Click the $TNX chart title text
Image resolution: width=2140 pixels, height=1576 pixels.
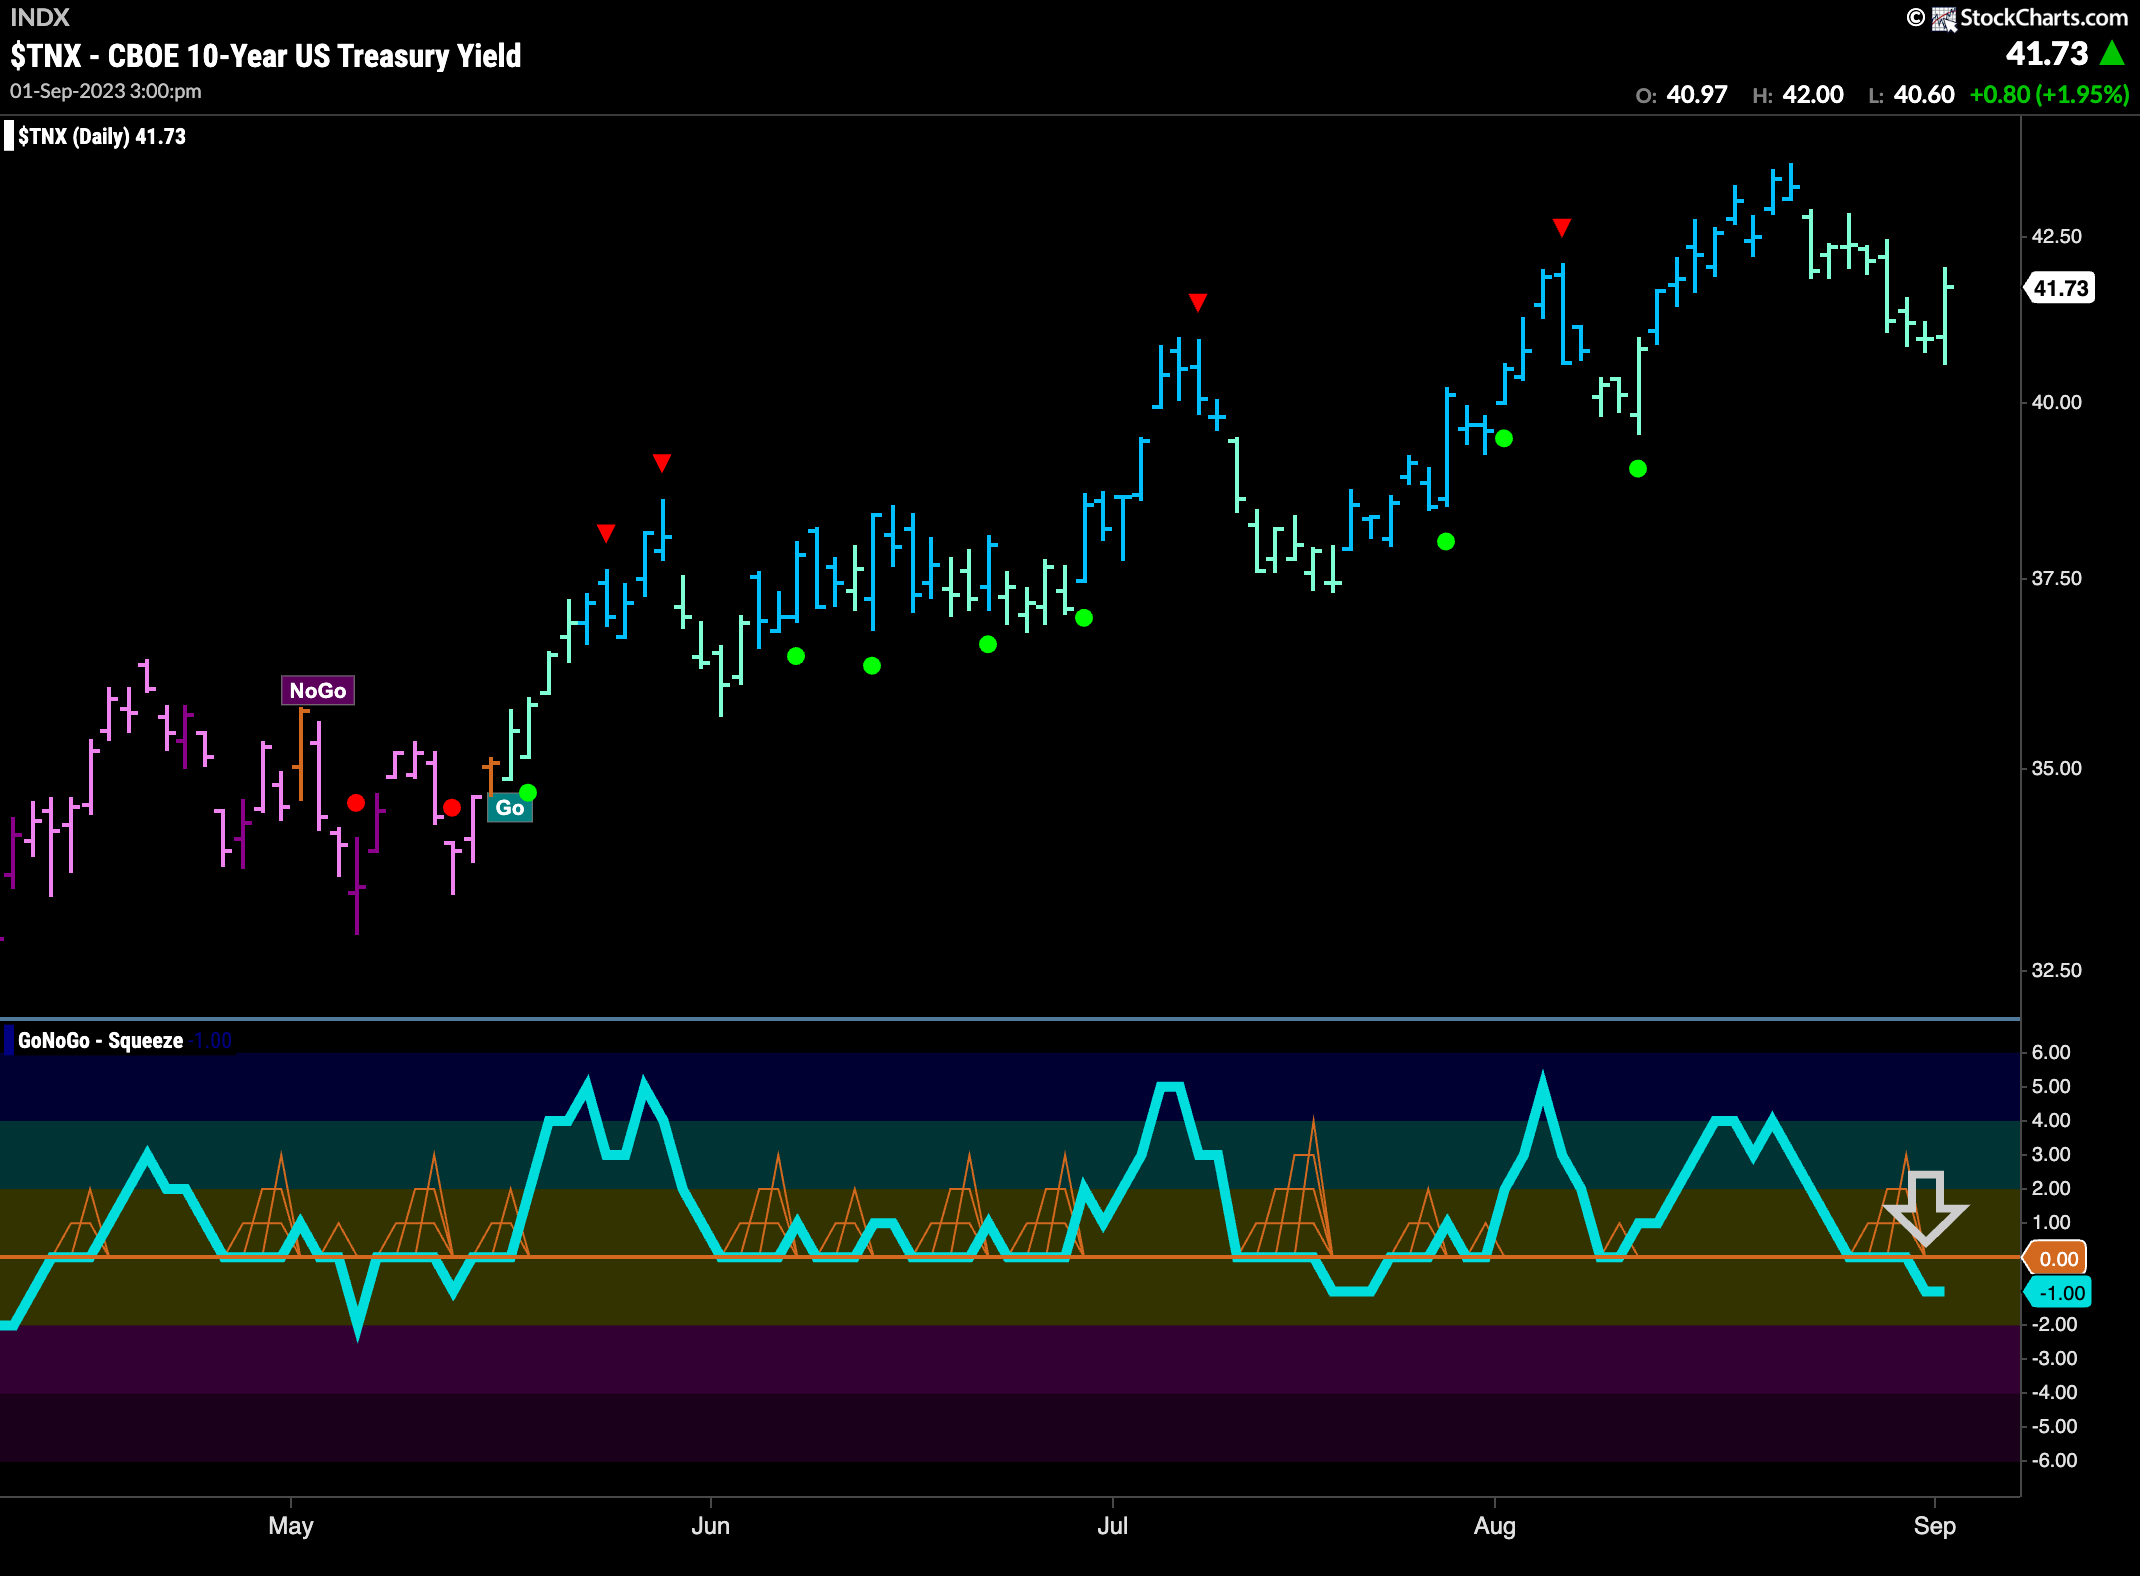[x=266, y=56]
